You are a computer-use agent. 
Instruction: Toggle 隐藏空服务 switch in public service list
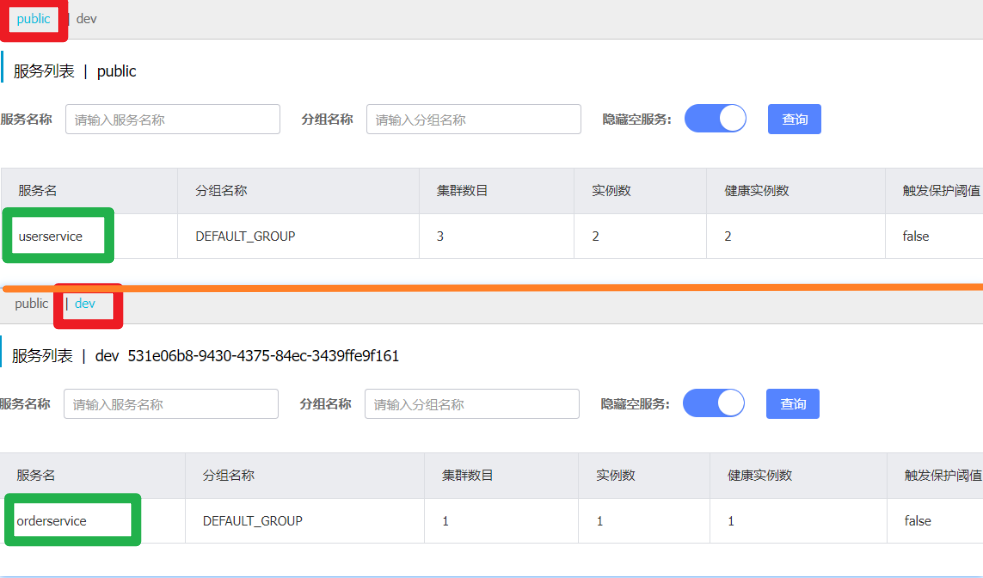[x=715, y=119]
